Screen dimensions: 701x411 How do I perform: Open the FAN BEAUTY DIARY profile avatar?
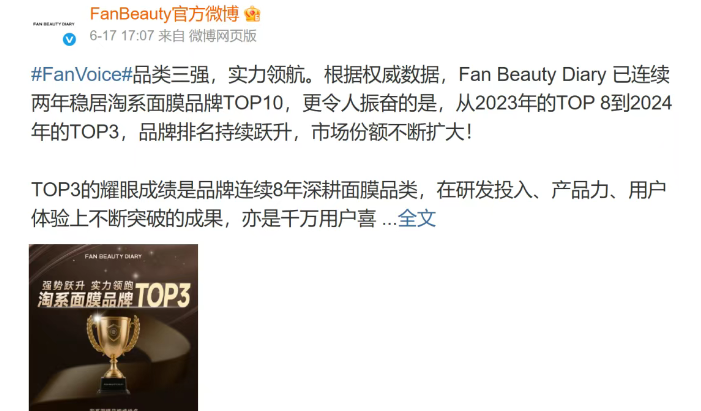[54, 24]
